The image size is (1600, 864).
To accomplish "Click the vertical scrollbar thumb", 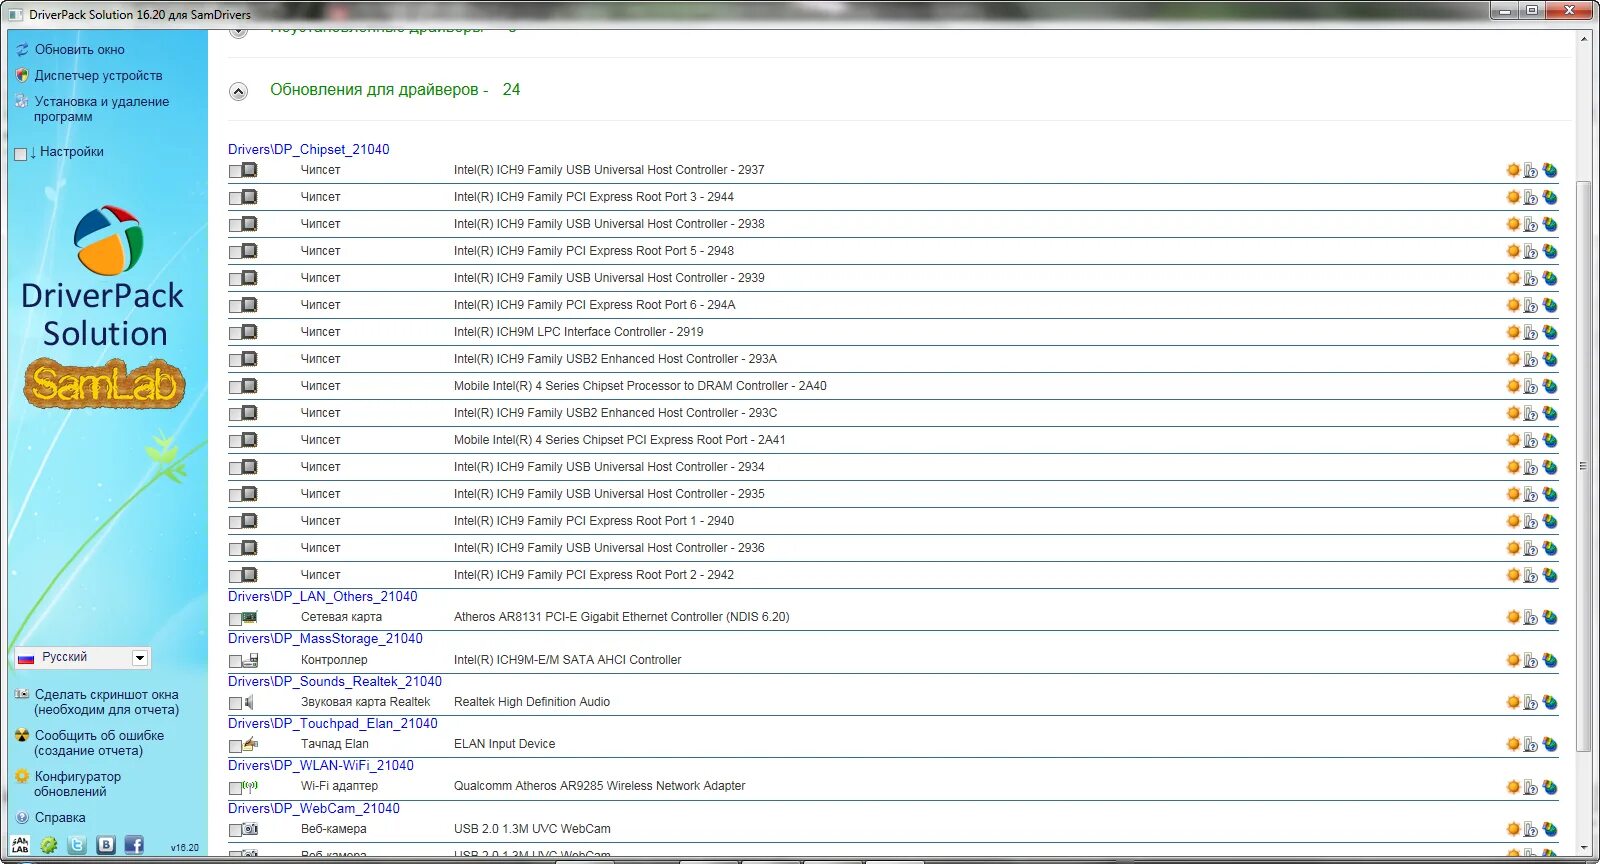I will tap(1583, 466).
